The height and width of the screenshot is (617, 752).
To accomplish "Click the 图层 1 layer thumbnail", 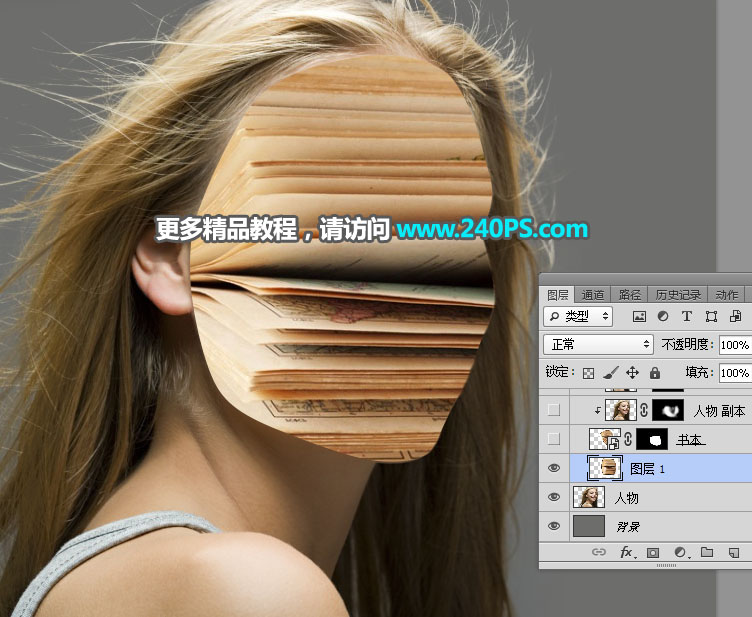I will click(x=605, y=468).
